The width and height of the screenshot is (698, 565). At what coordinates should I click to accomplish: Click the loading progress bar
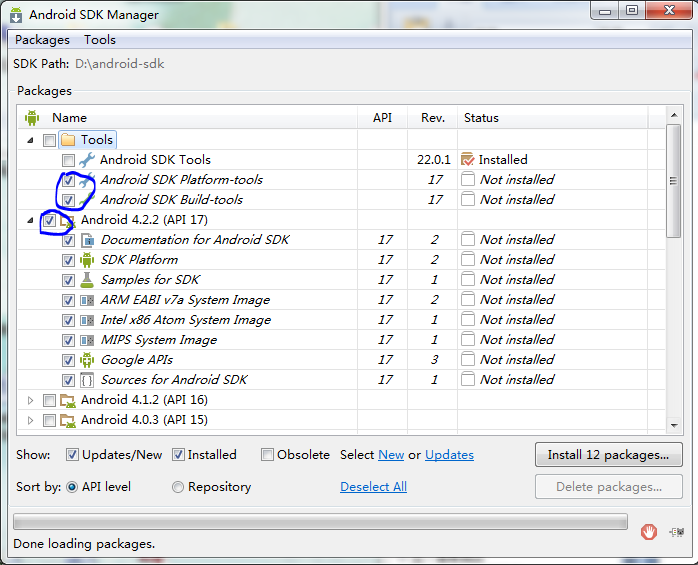(x=320, y=521)
